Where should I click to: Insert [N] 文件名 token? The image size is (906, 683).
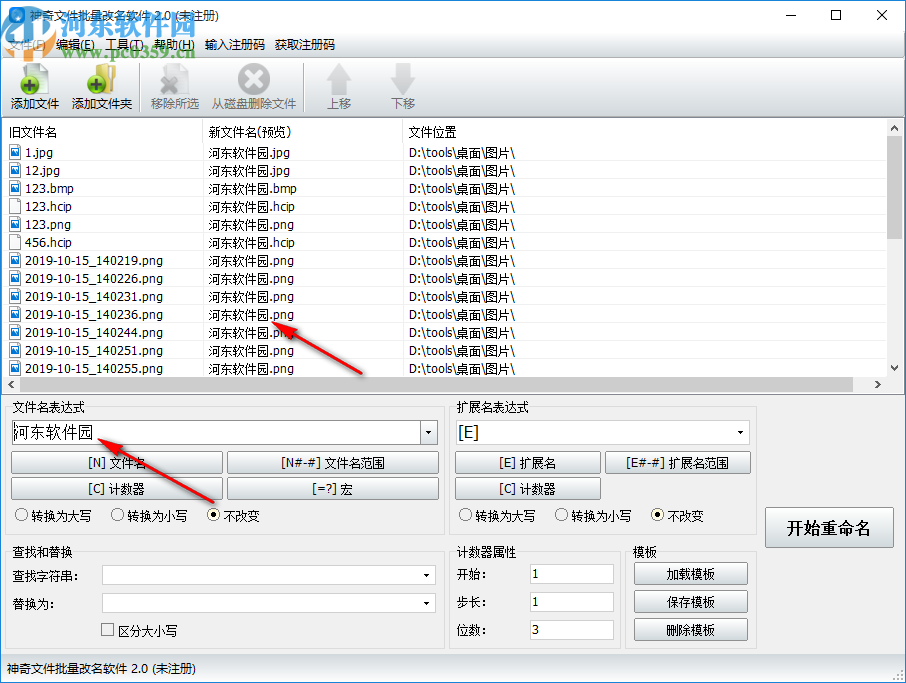(117, 463)
